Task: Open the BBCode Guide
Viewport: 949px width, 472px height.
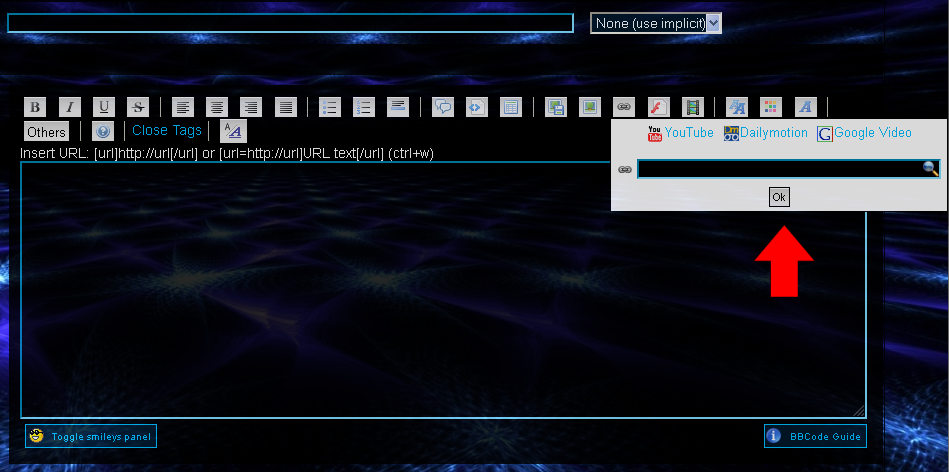Action: tap(815, 436)
